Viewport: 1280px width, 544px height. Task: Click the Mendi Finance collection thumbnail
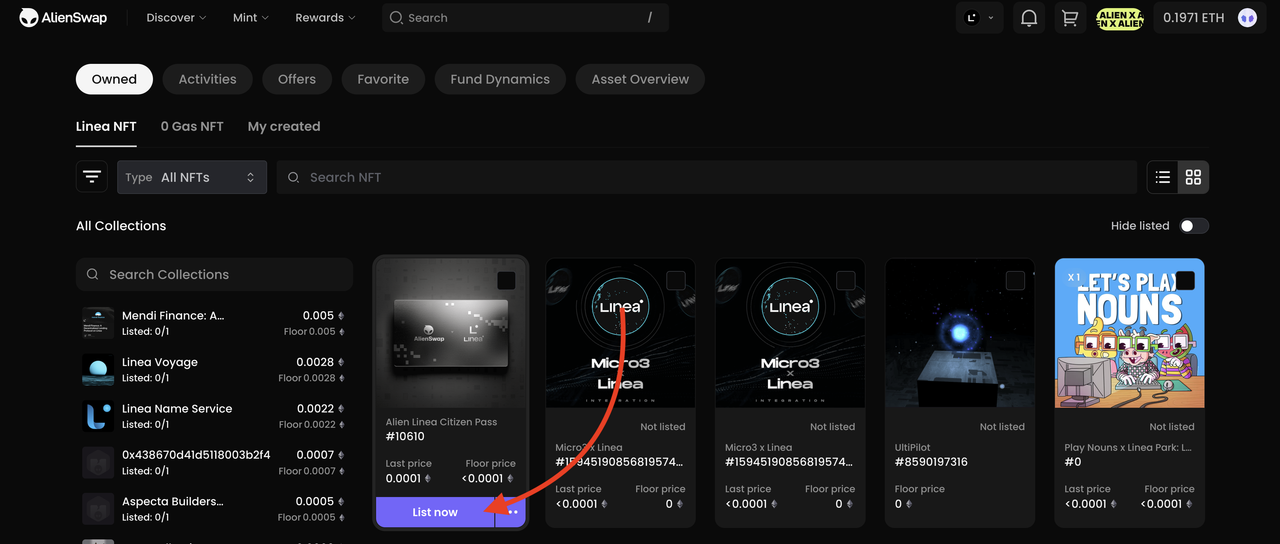[98, 323]
